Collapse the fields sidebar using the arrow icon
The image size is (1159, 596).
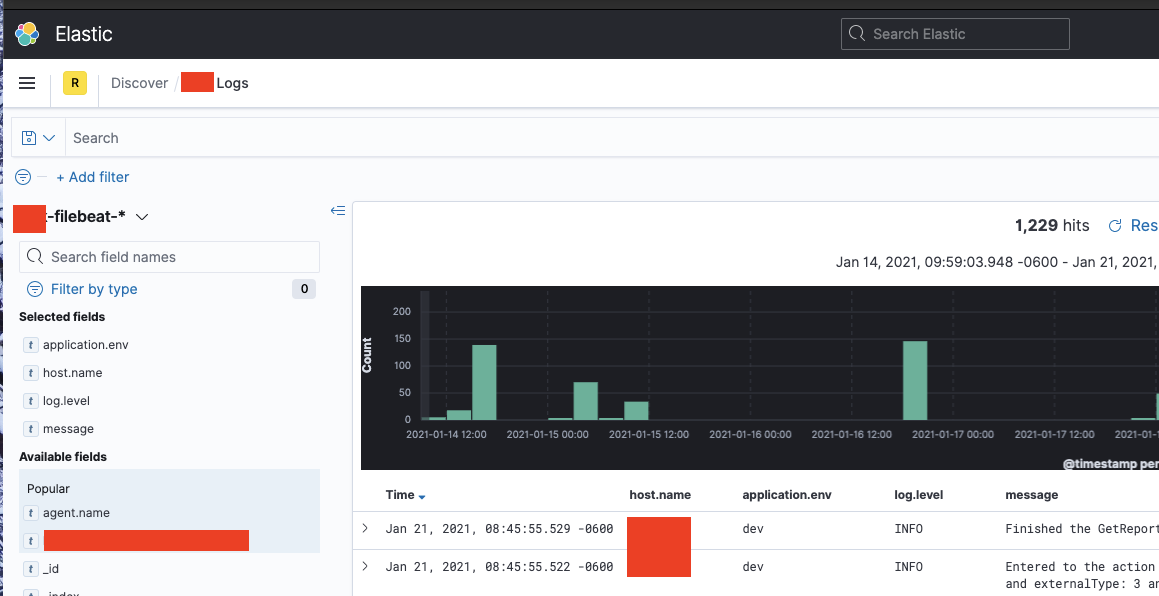(x=338, y=211)
